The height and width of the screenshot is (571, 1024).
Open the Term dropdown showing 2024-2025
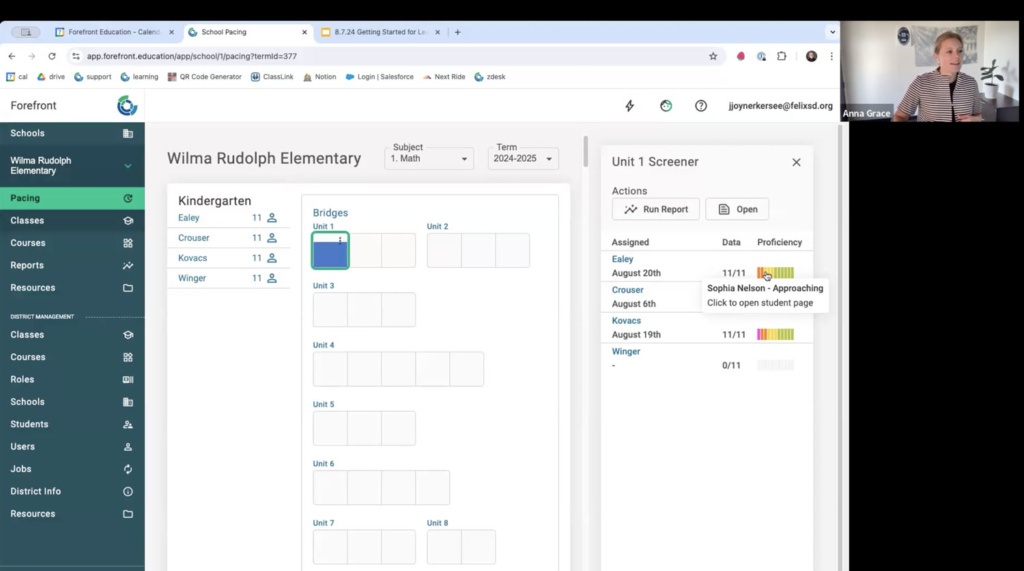click(x=523, y=158)
